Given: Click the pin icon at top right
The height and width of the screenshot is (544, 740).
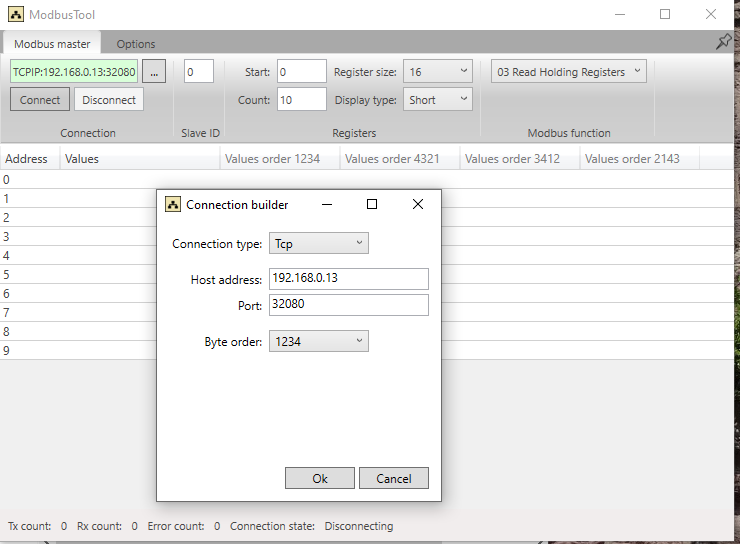Looking at the screenshot, I should pyautogui.click(x=723, y=42).
